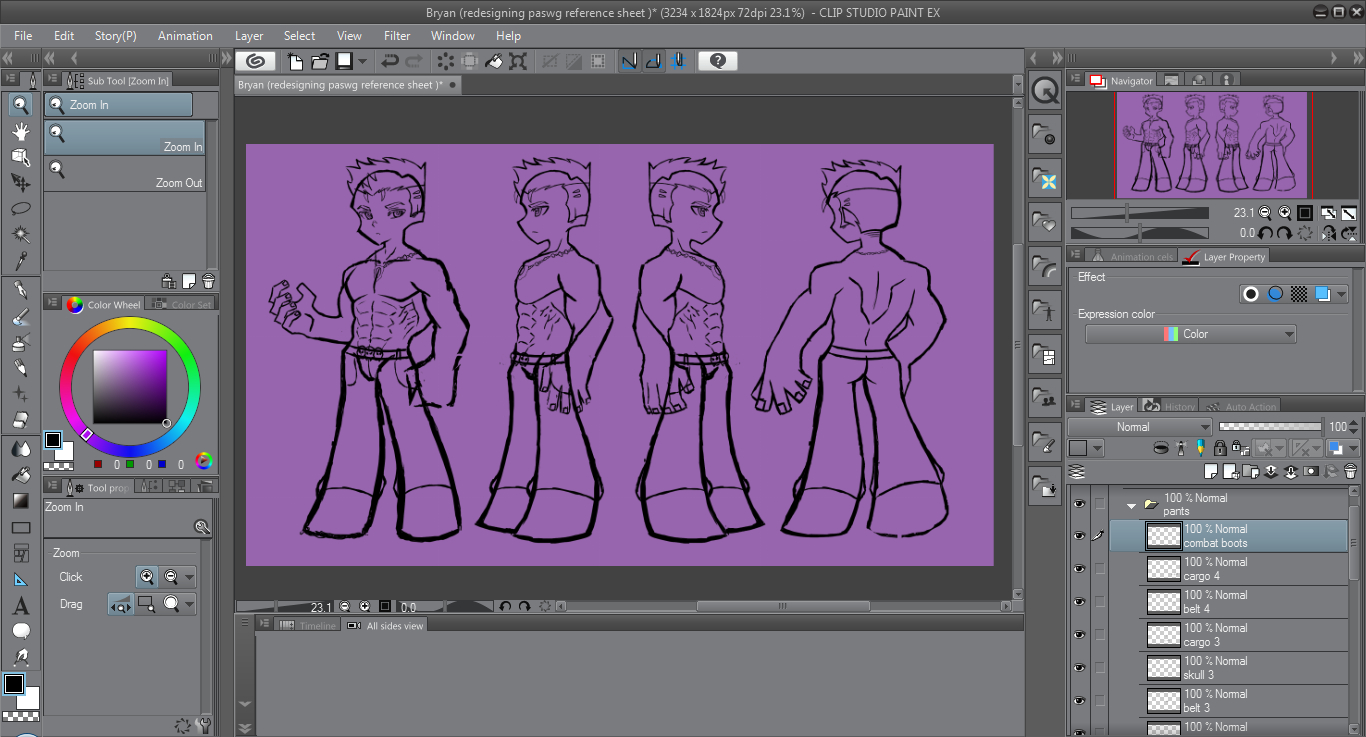This screenshot has width=1366, height=737.
Task: Open the Expression color dropdown
Action: pos(1190,334)
